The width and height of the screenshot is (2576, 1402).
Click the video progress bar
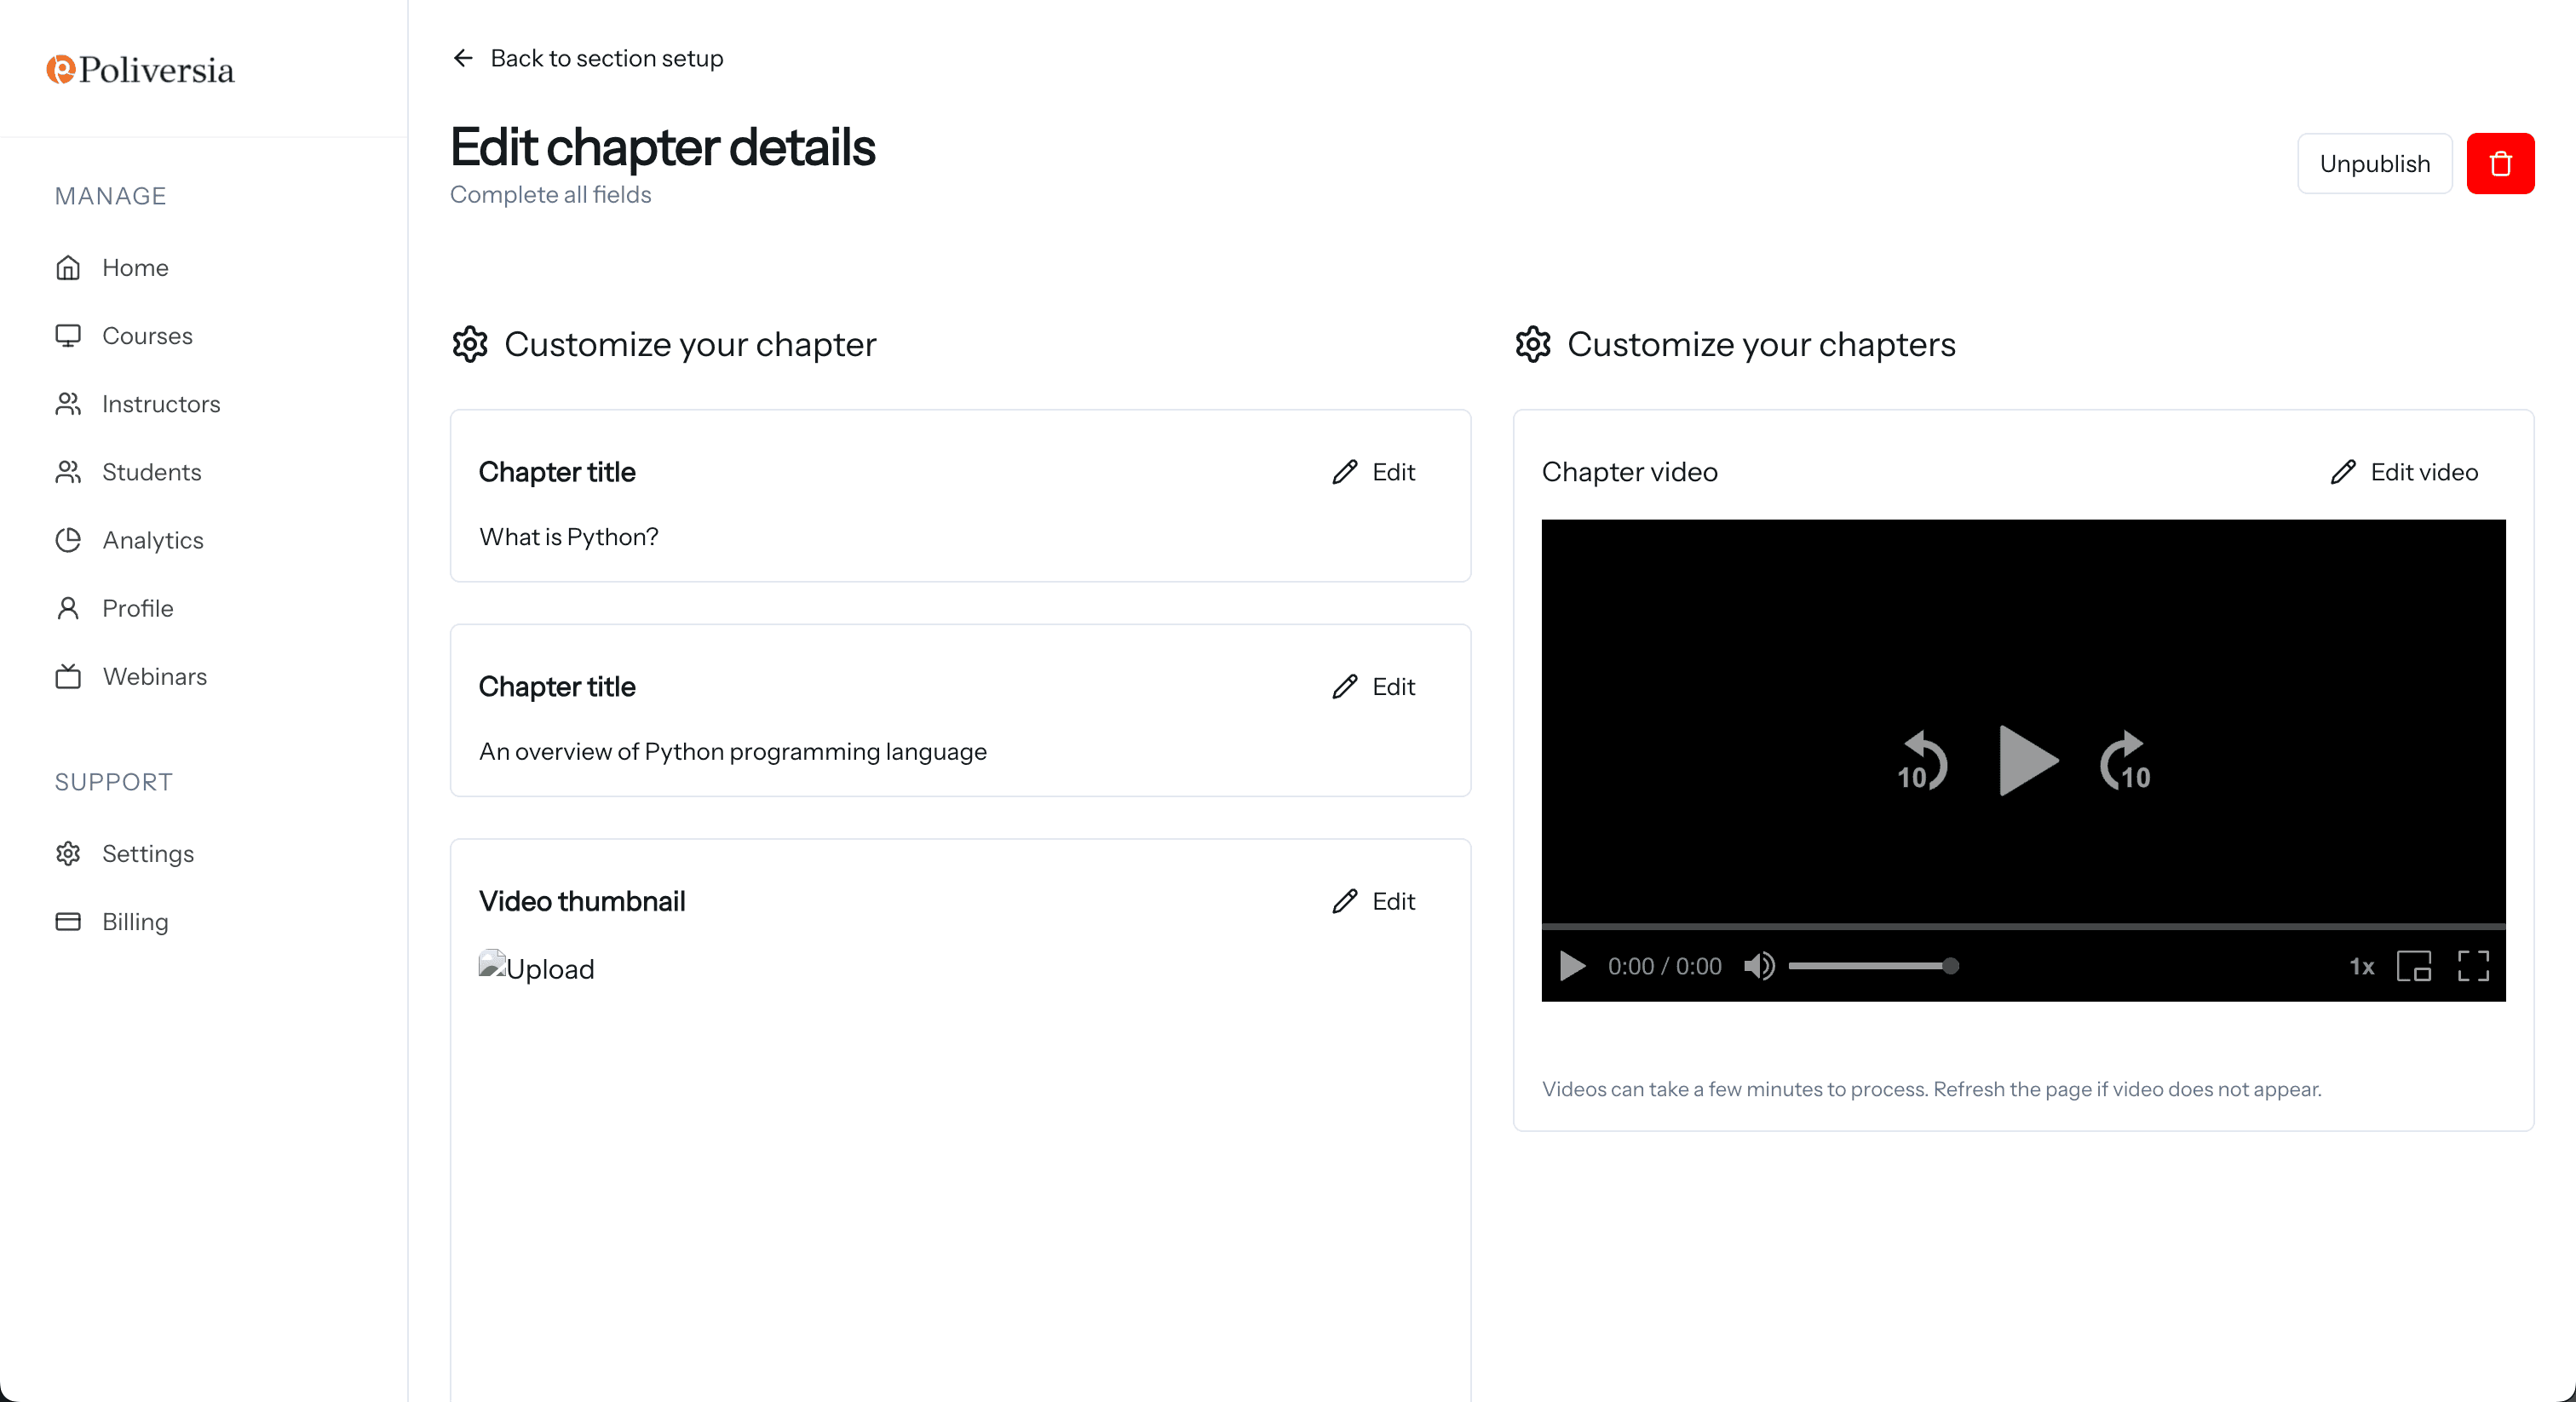2023,926
